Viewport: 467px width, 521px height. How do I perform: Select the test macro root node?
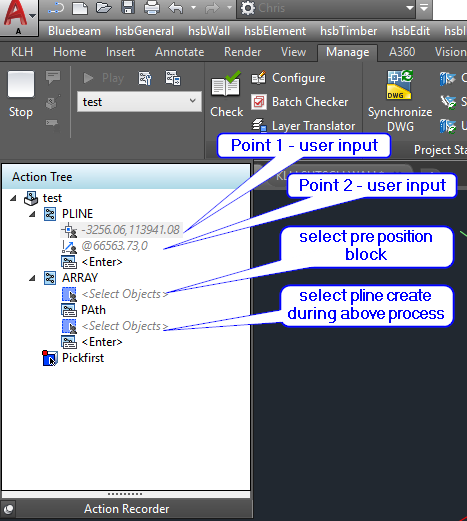[52, 198]
